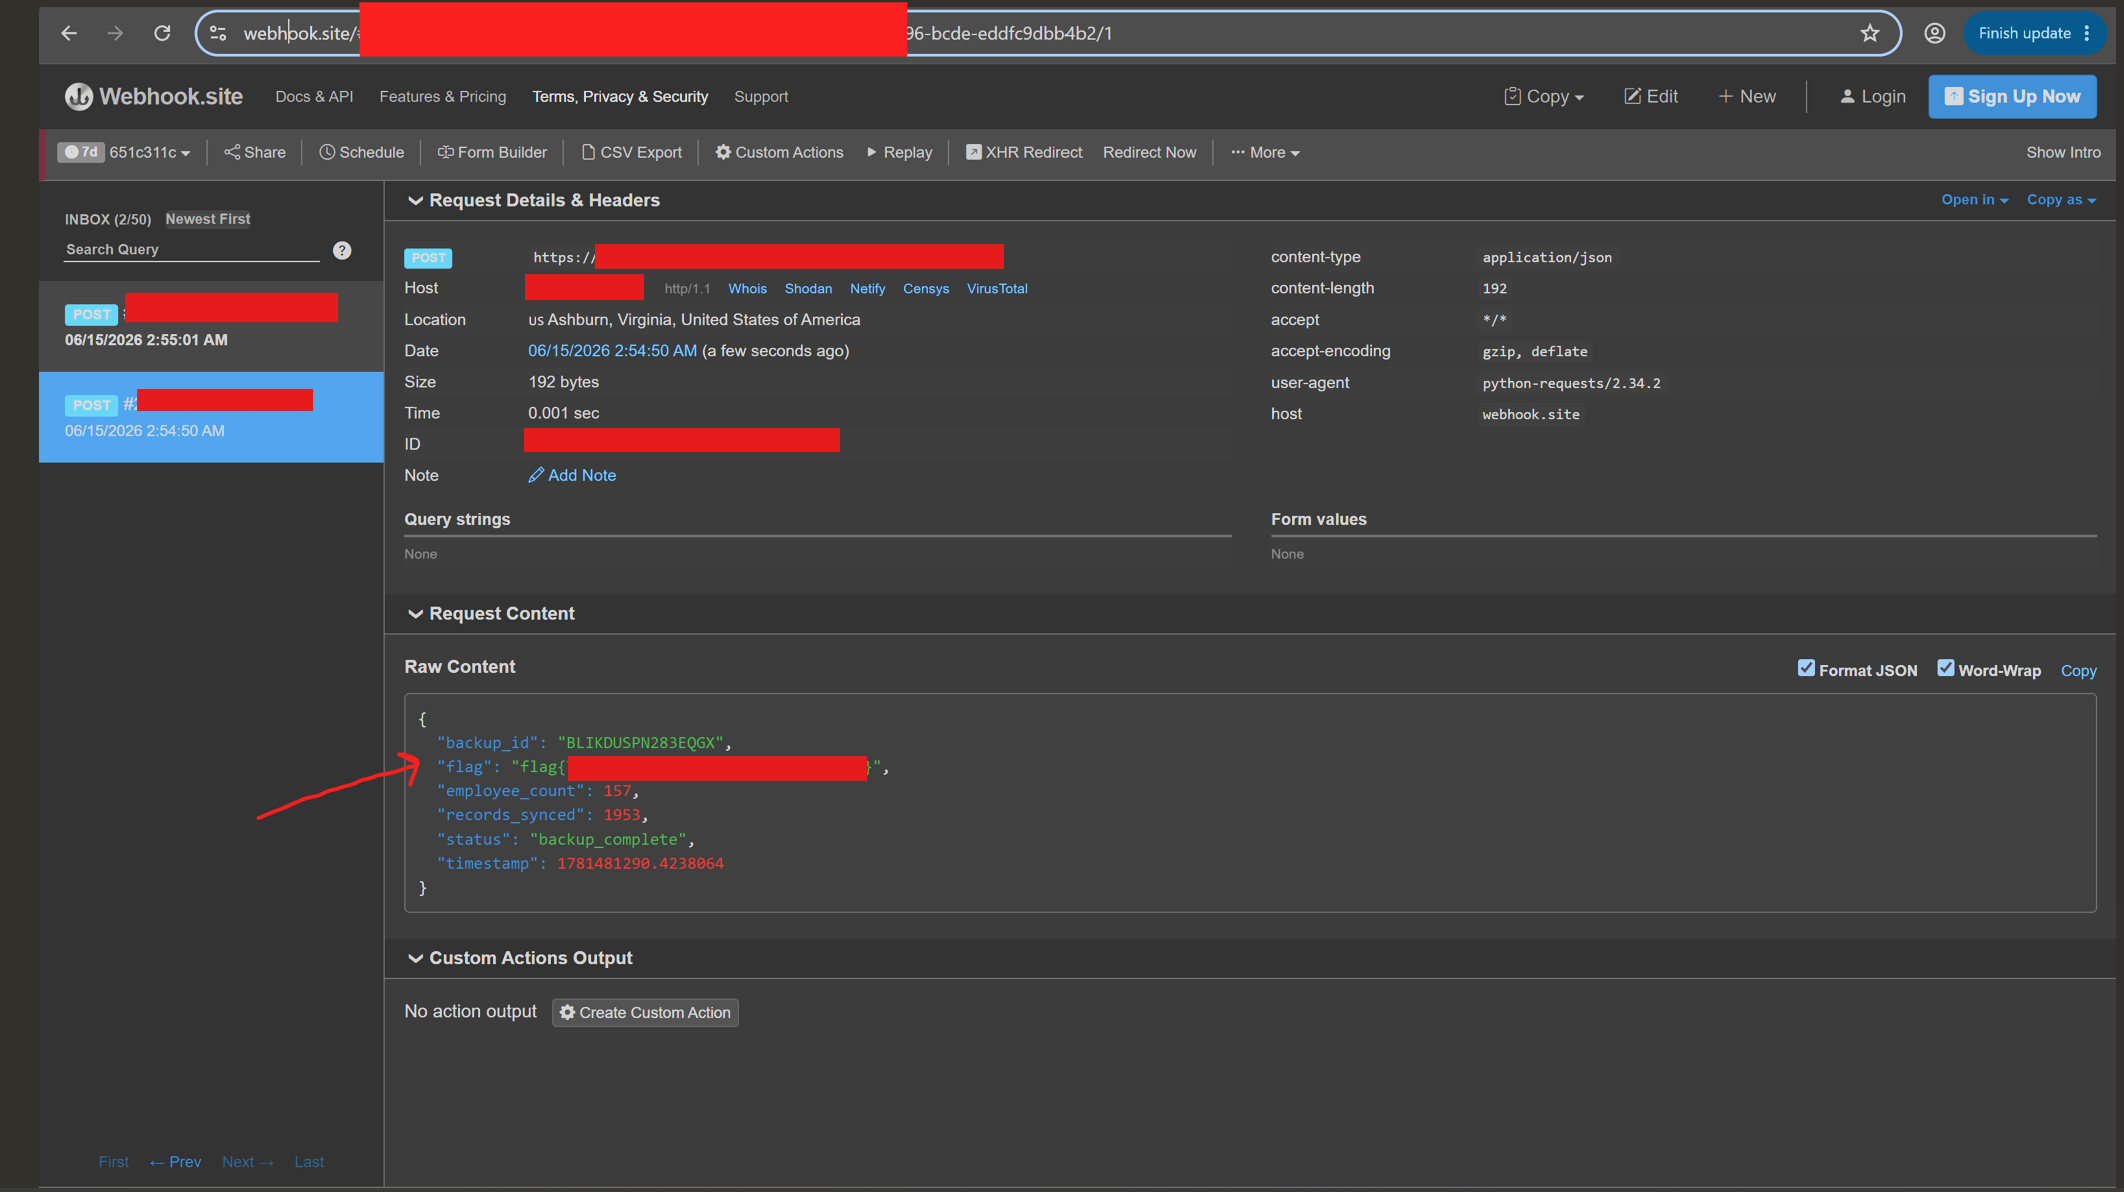Image resolution: width=2124 pixels, height=1192 pixels.
Task: Open Censys lookup for host
Action: 926,288
